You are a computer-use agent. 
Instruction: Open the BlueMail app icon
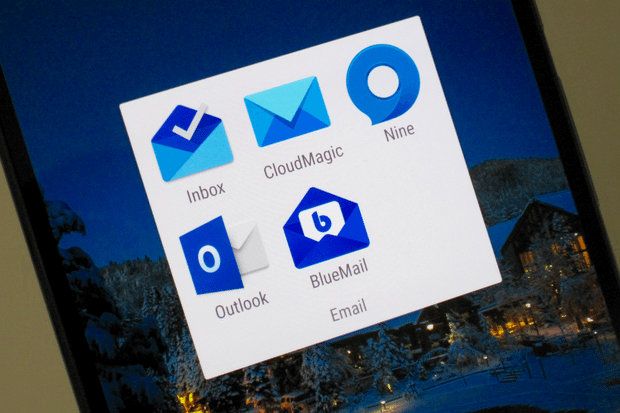point(327,228)
